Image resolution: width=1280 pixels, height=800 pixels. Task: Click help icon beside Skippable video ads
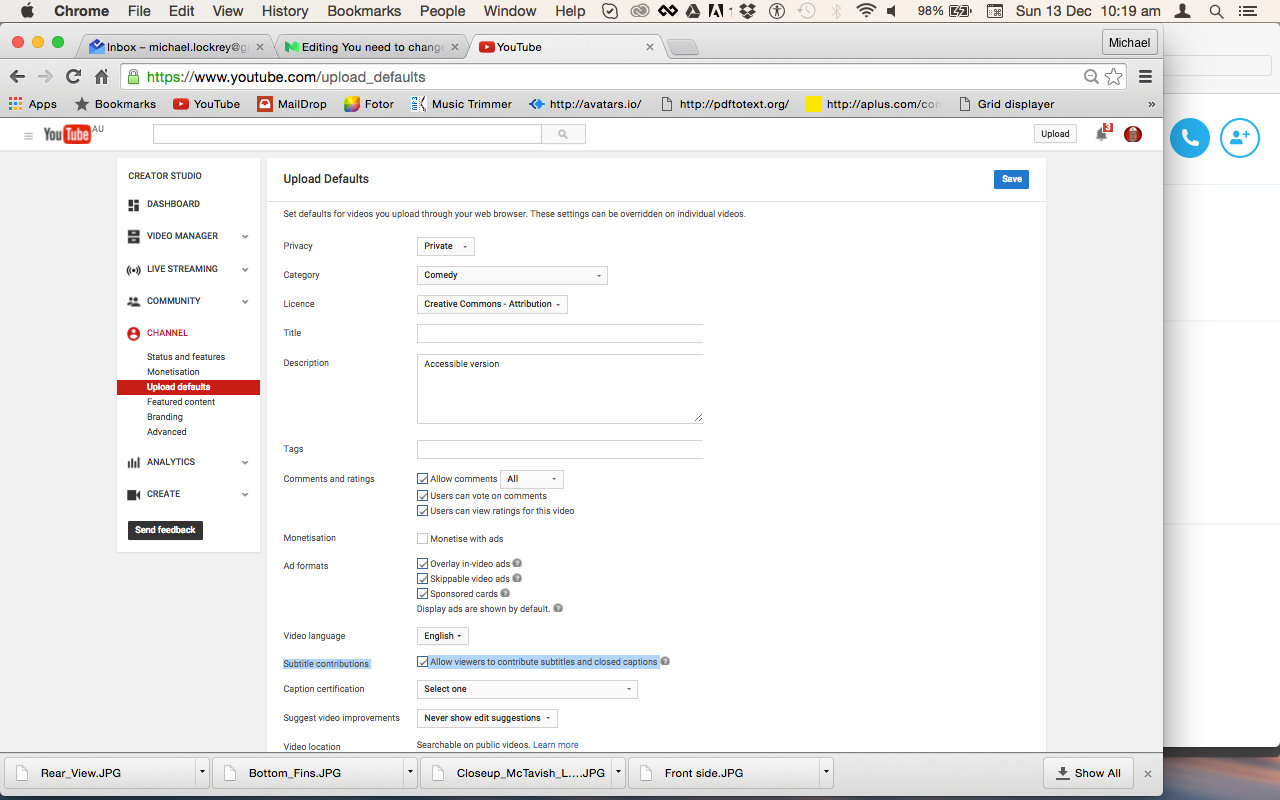click(517, 578)
